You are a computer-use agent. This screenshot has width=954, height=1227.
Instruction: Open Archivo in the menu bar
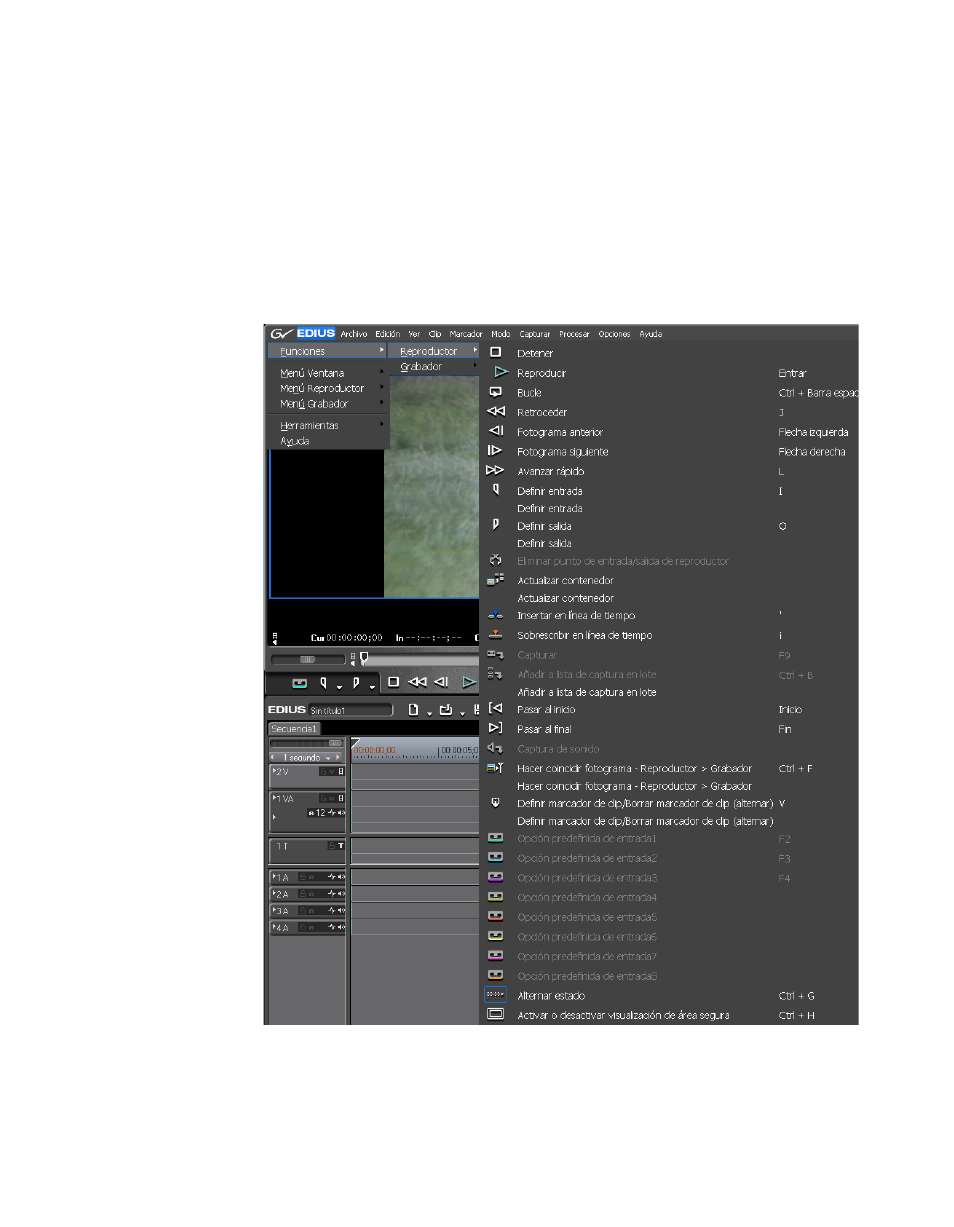(354, 334)
